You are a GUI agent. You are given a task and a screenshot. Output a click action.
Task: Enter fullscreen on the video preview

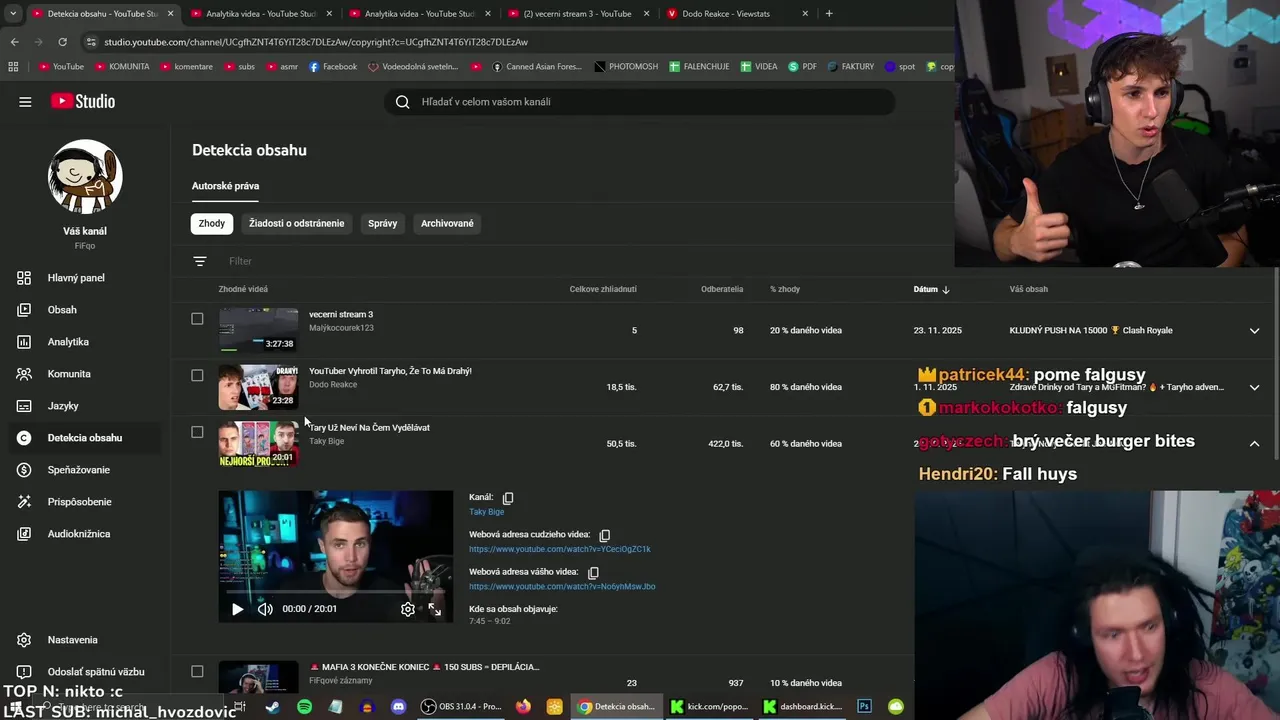click(x=435, y=609)
